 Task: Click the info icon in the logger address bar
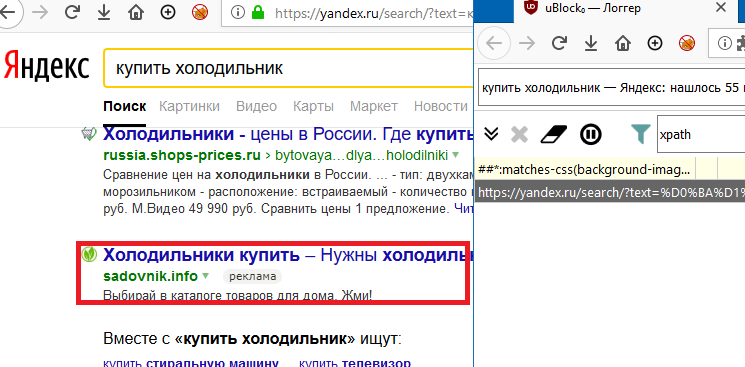coord(724,44)
